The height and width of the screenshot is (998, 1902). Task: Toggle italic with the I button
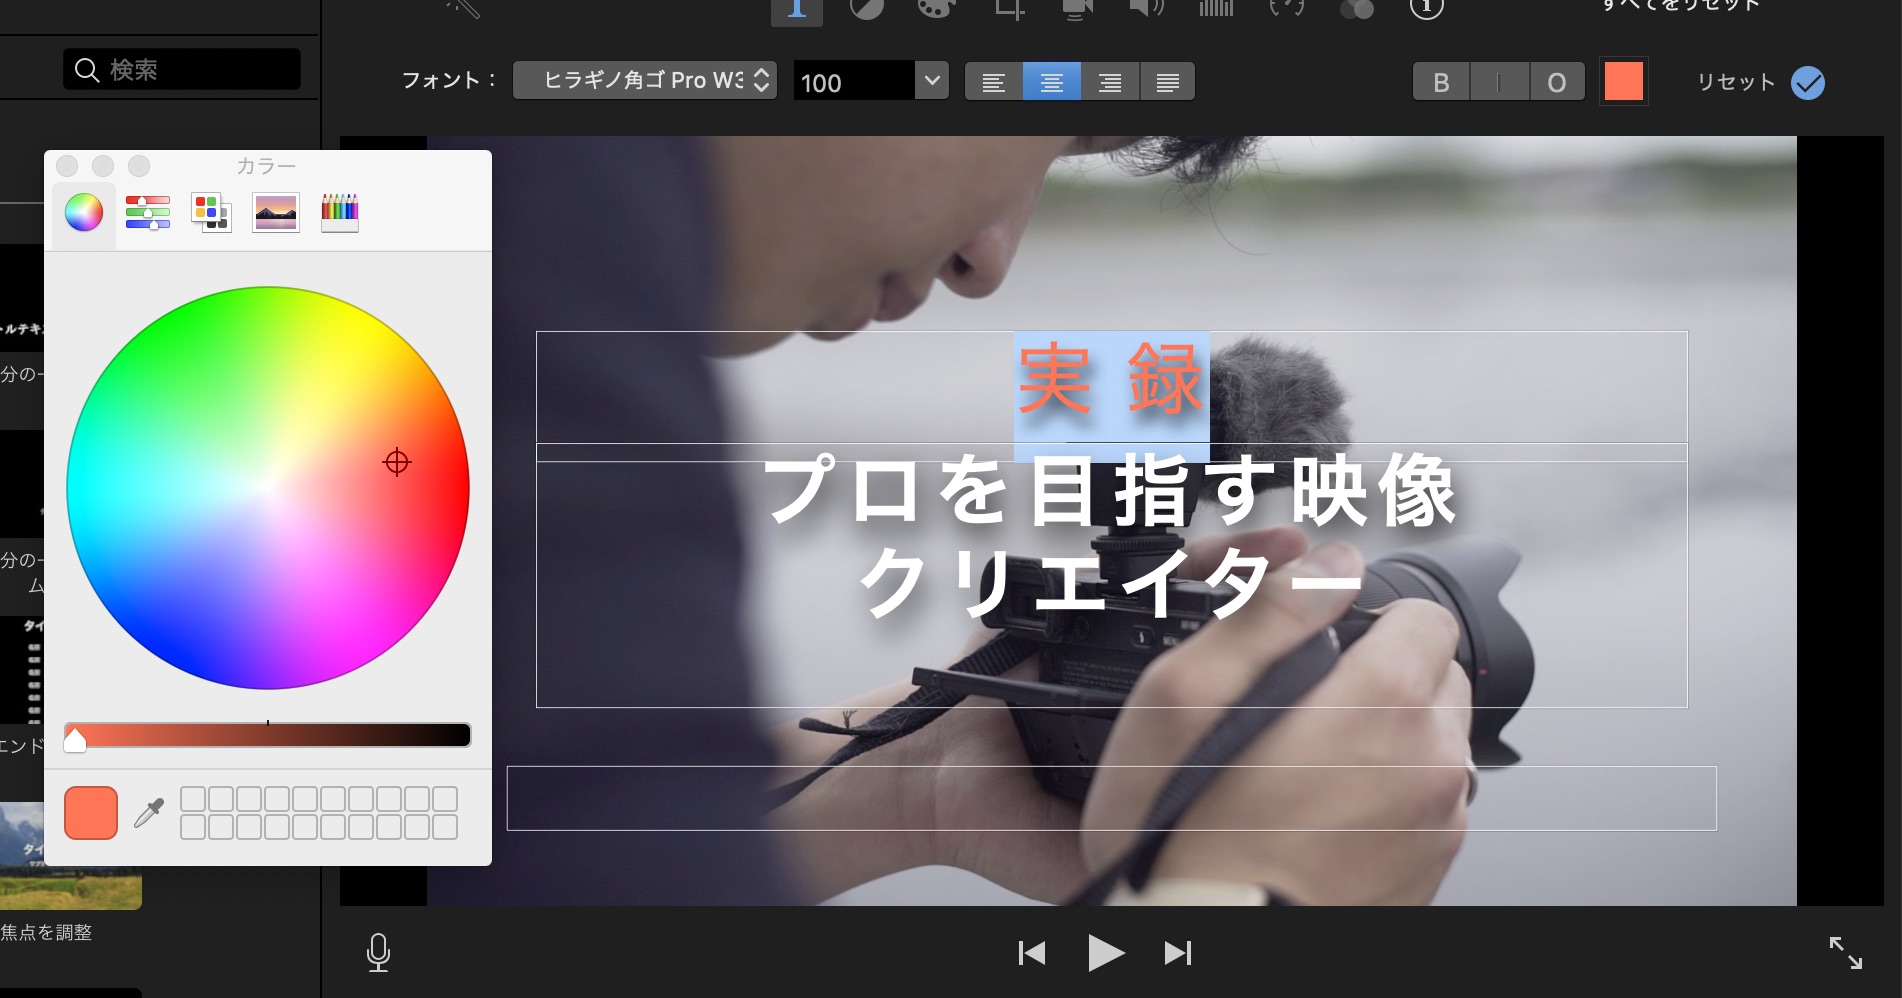(x=1499, y=82)
